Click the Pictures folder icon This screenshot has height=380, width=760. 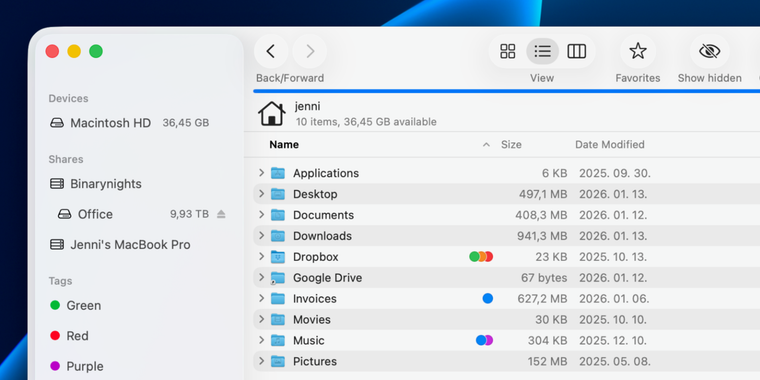pos(278,361)
